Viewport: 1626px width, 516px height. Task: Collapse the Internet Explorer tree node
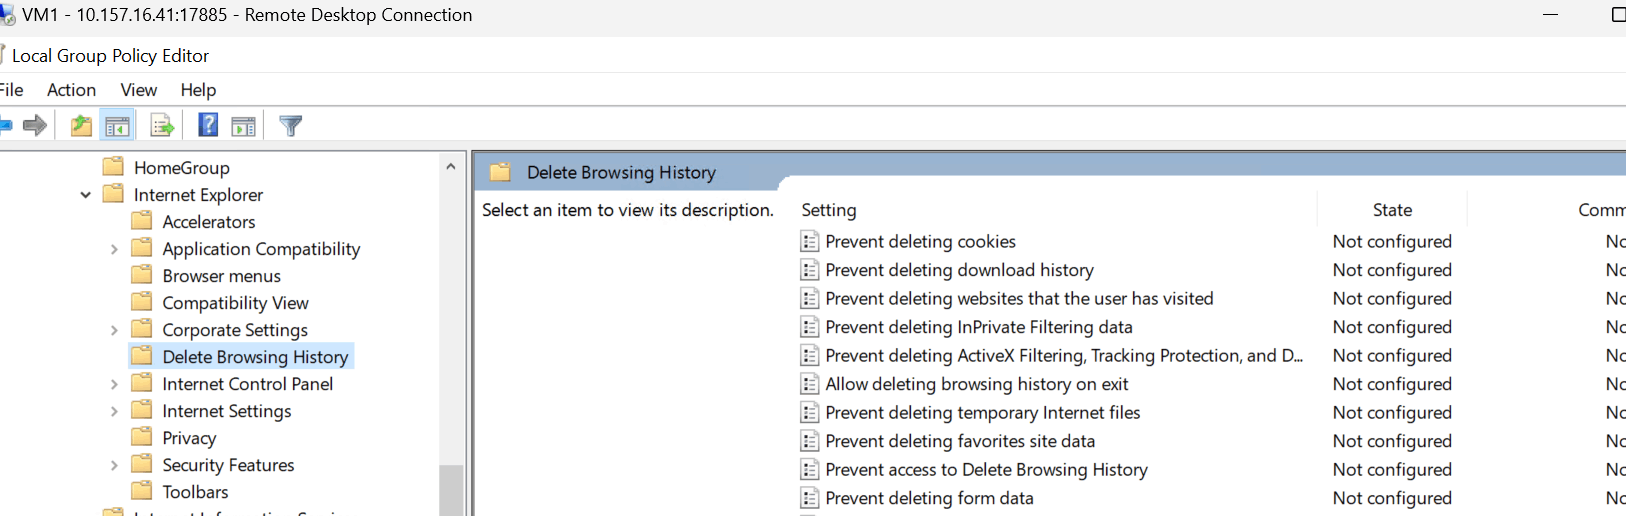pyautogui.click(x=85, y=195)
